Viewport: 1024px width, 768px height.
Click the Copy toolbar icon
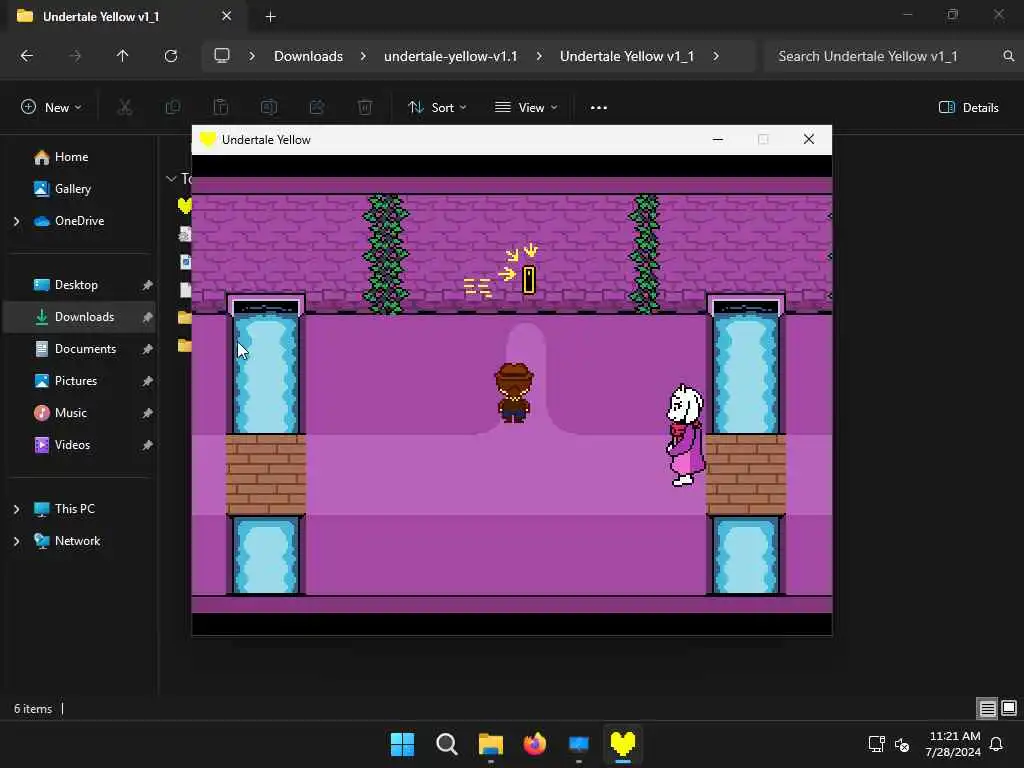coord(172,108)
